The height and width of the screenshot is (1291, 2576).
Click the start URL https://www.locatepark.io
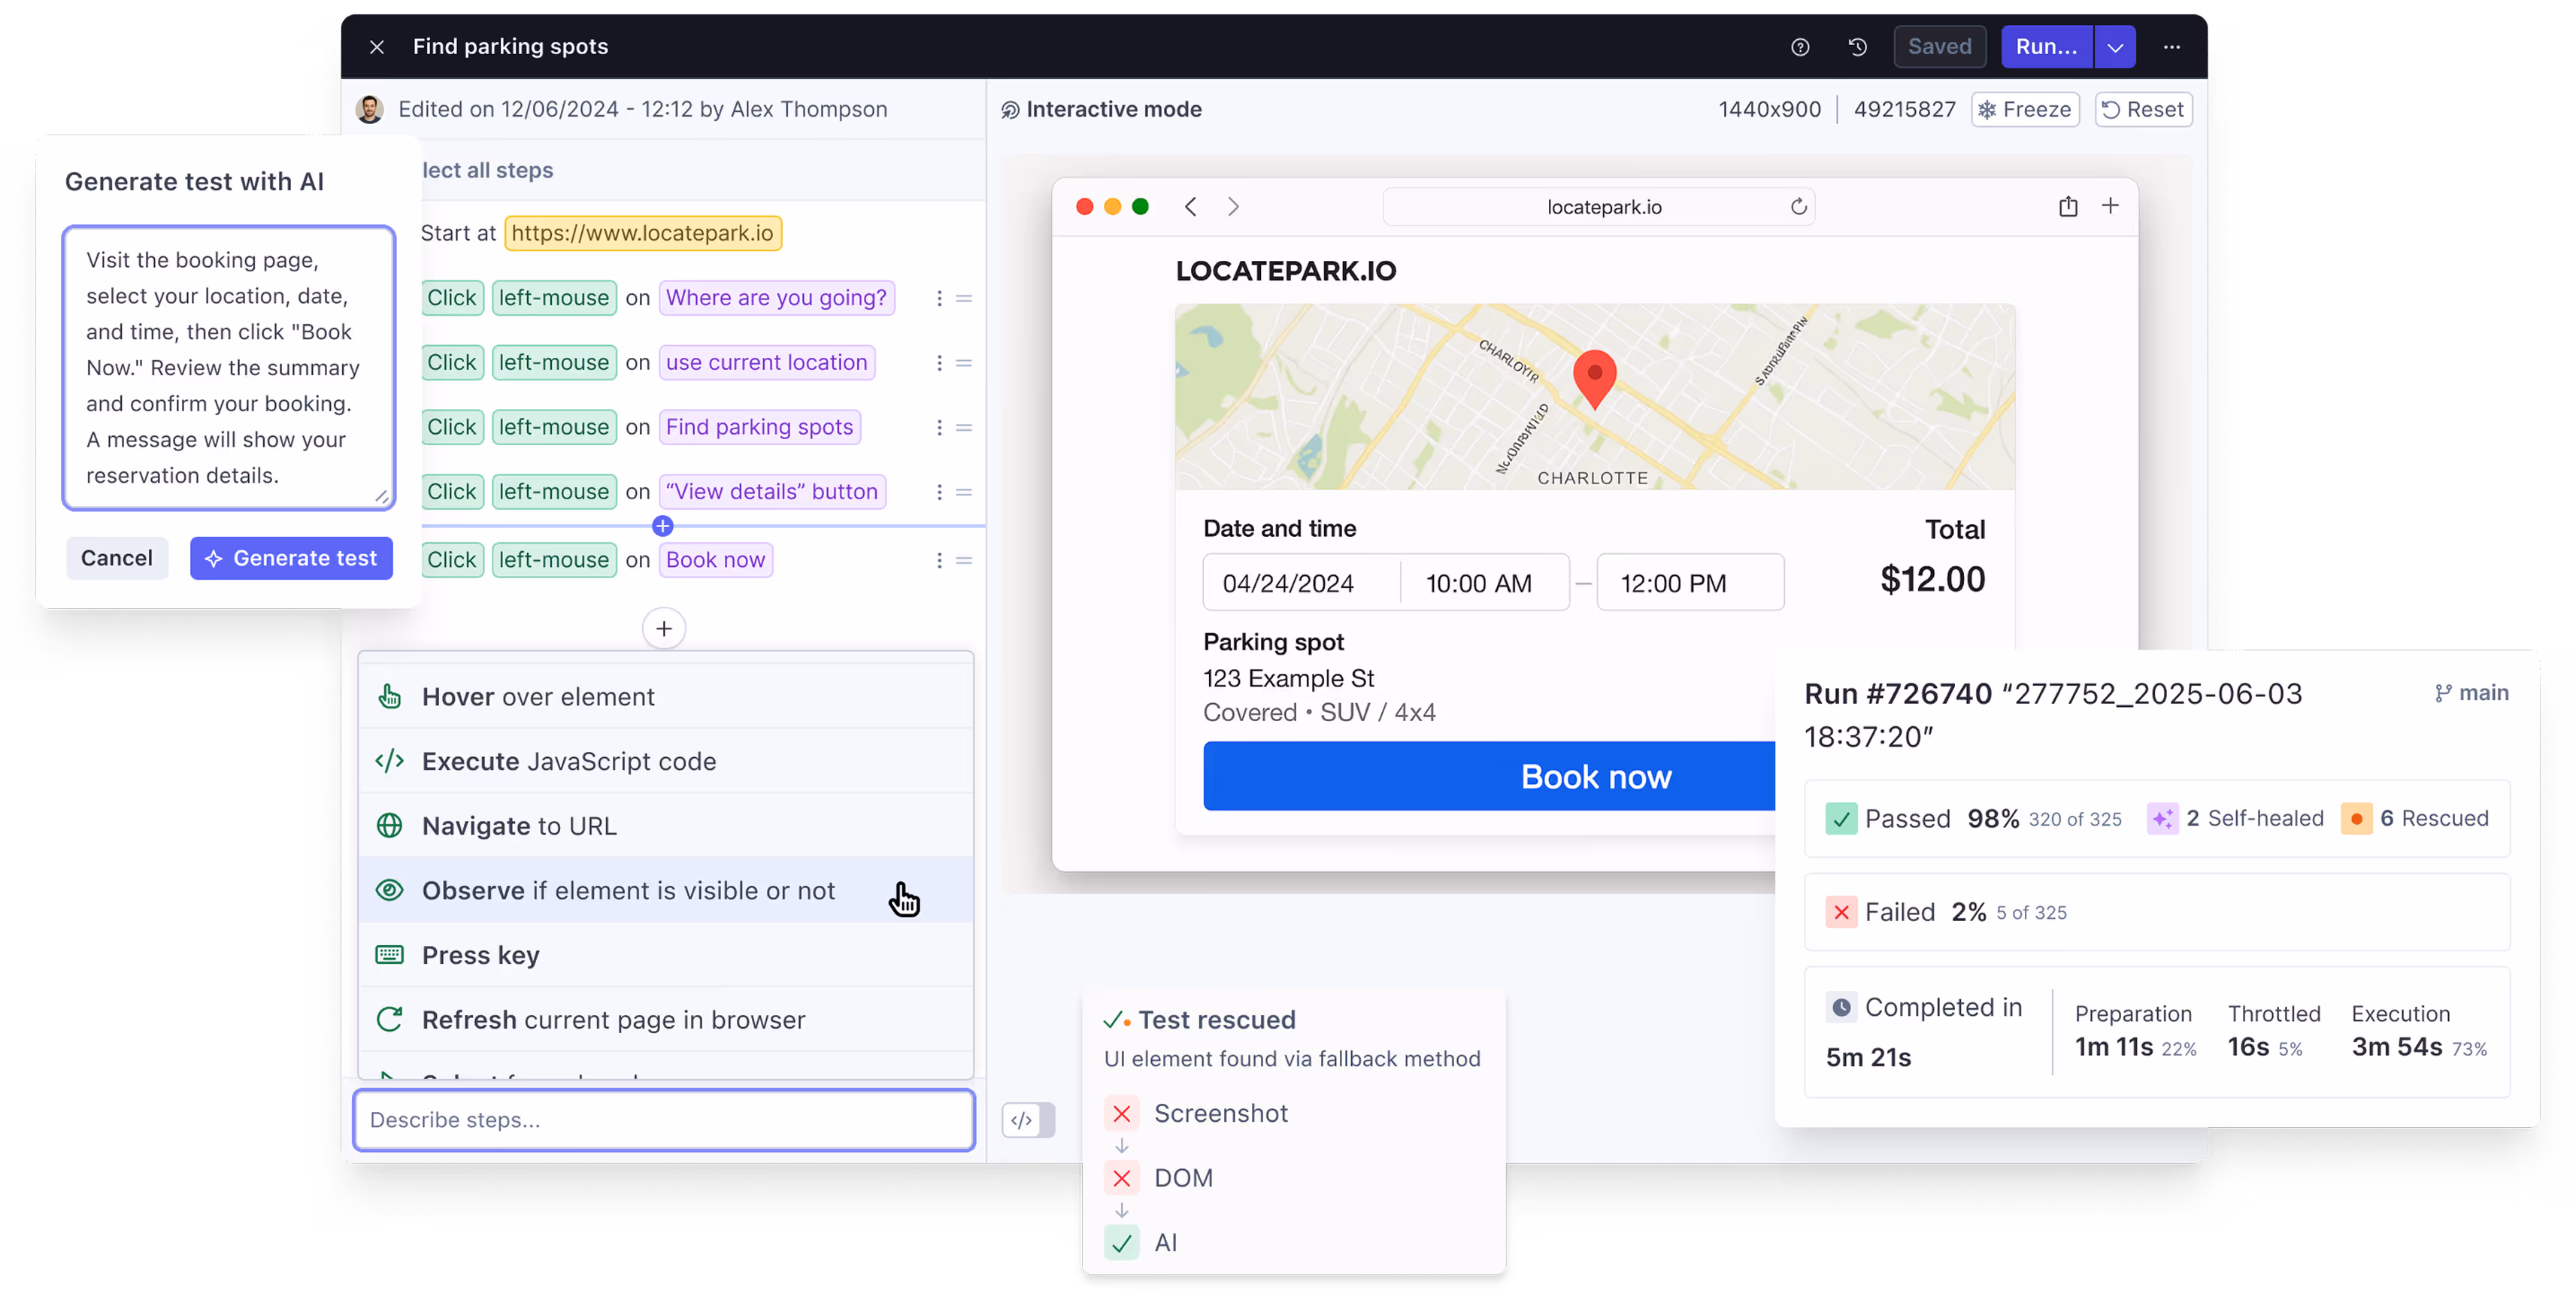(642, 233)
